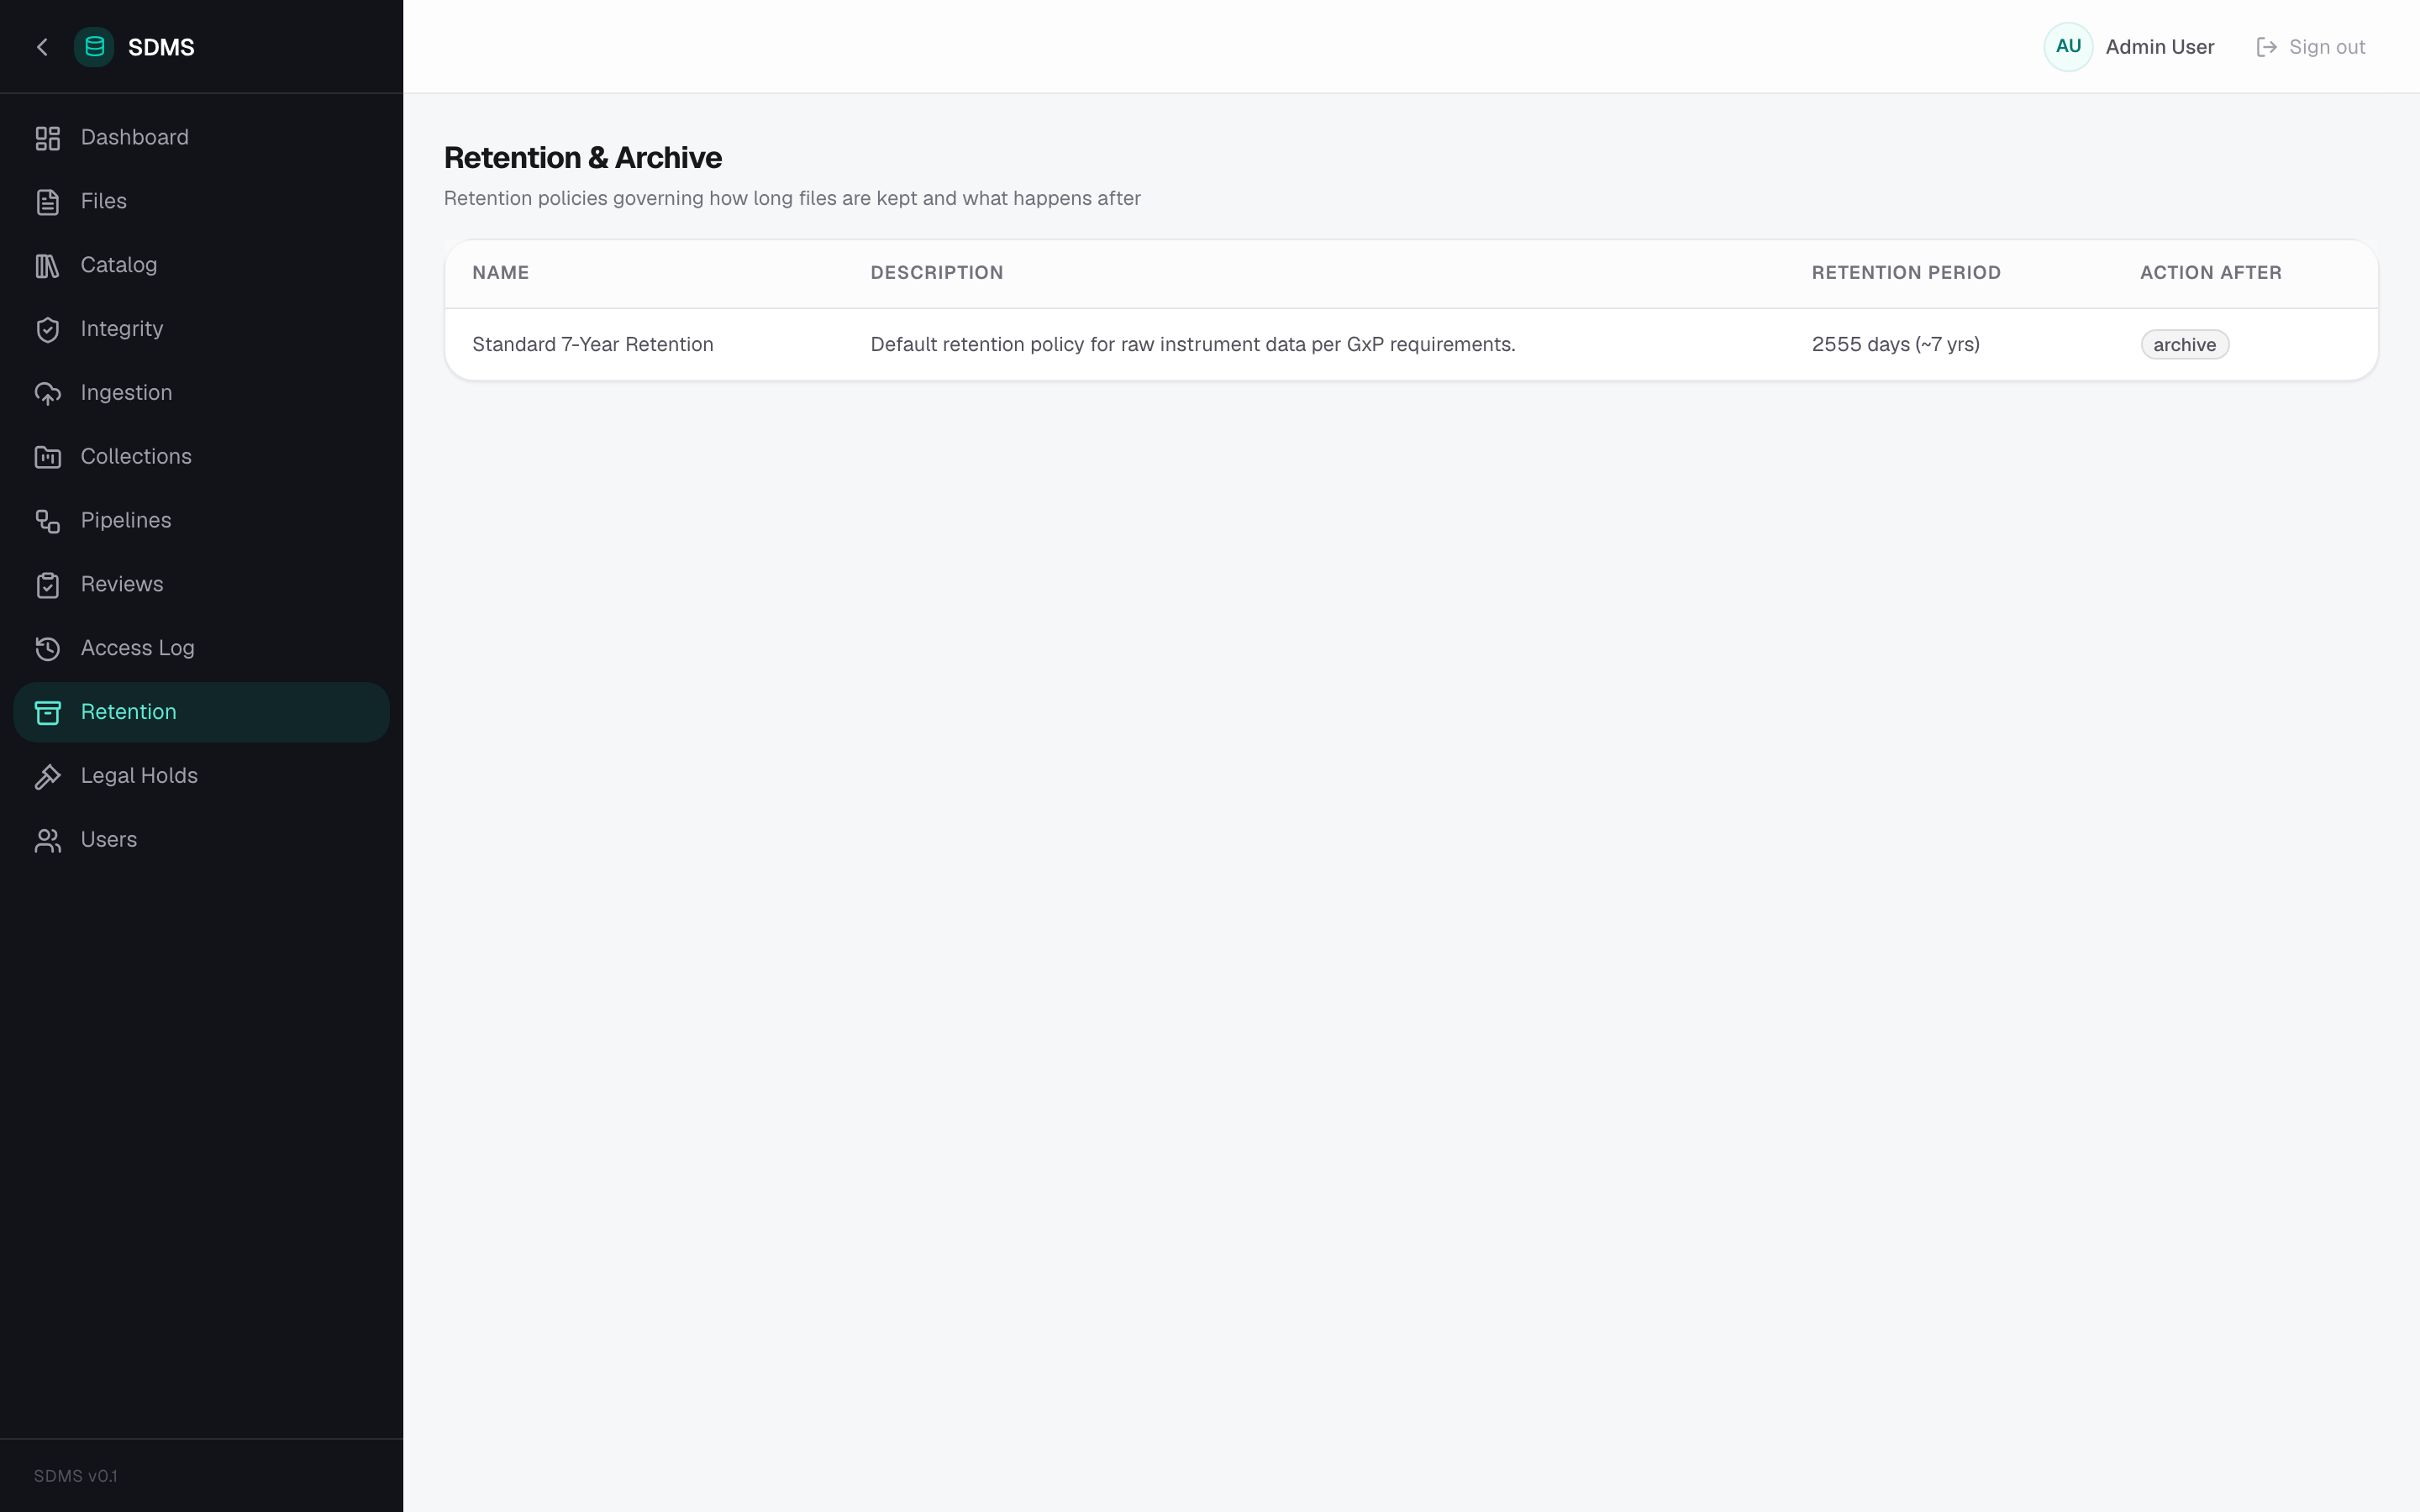Click the sign out arrow icon
2420x1512 pixels.
2267,47
